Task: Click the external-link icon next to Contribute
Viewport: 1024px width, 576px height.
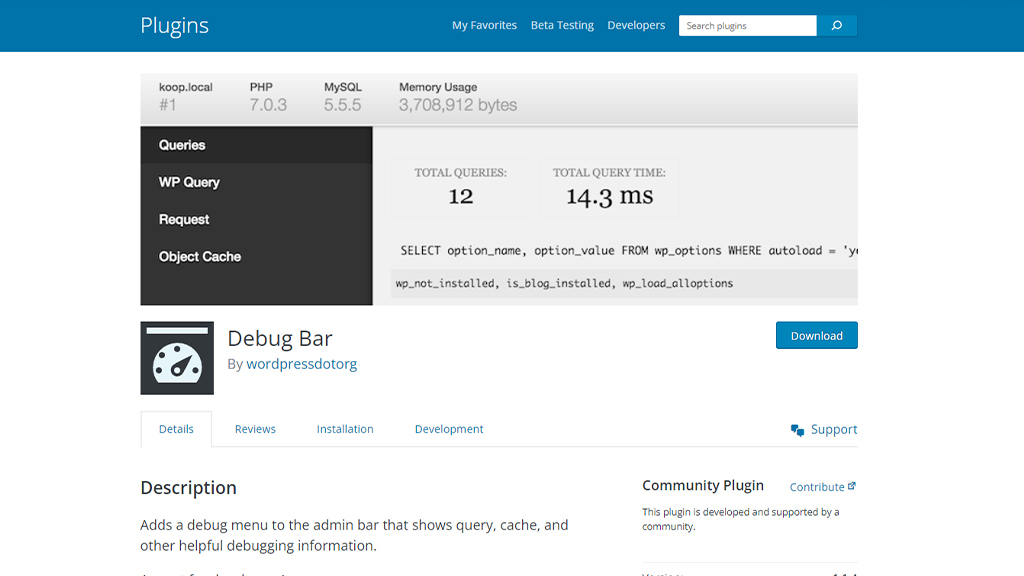Action: click(853, 485)
